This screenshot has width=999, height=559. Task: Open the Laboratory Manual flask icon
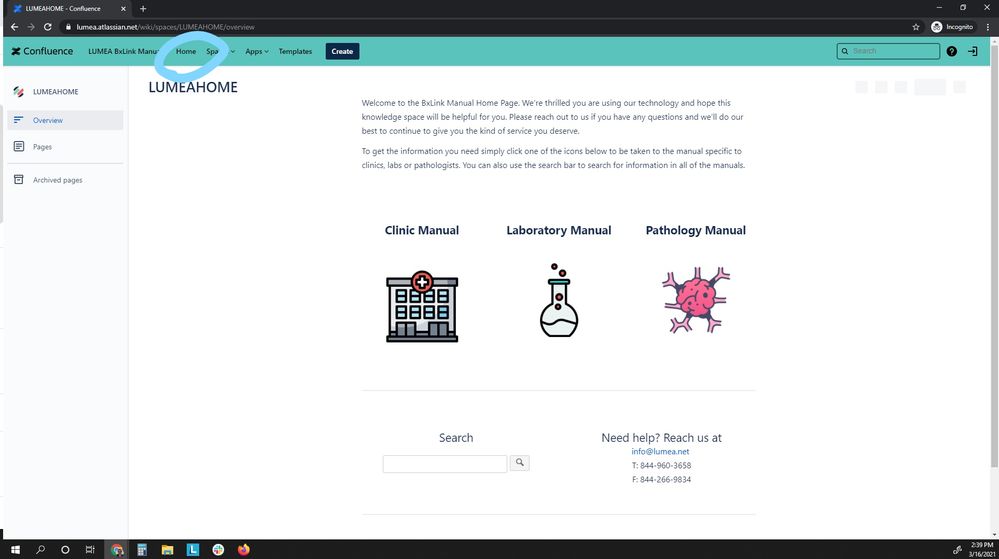(559, 300)
